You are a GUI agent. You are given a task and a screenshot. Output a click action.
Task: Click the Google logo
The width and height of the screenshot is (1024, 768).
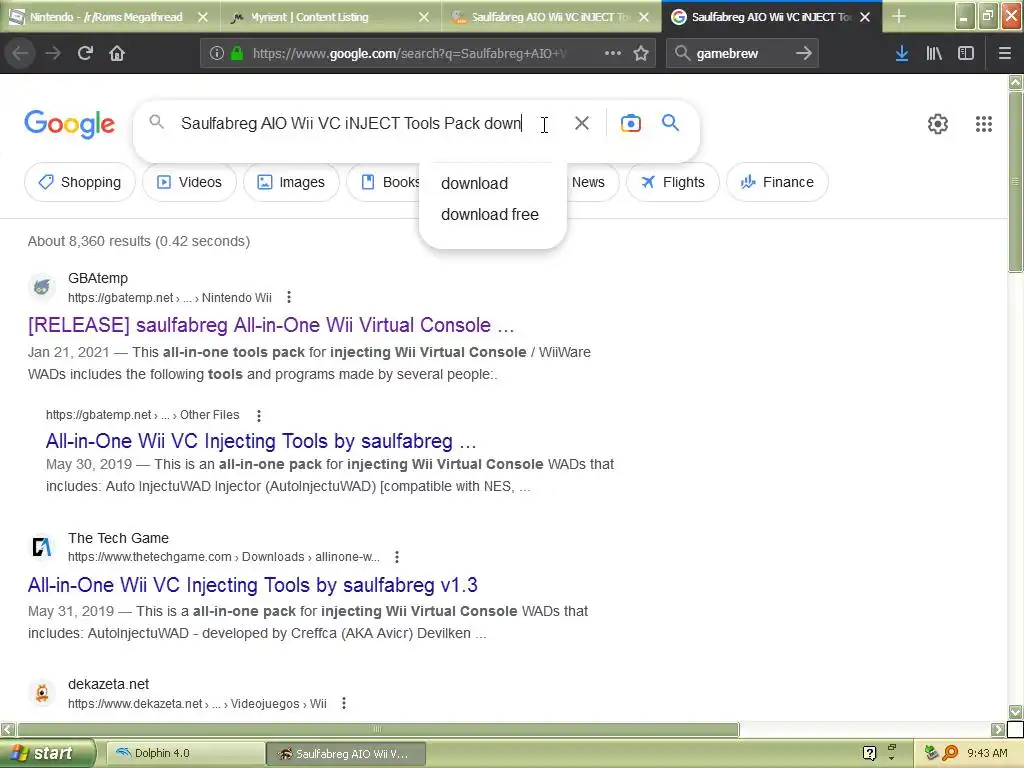[69, 124]
